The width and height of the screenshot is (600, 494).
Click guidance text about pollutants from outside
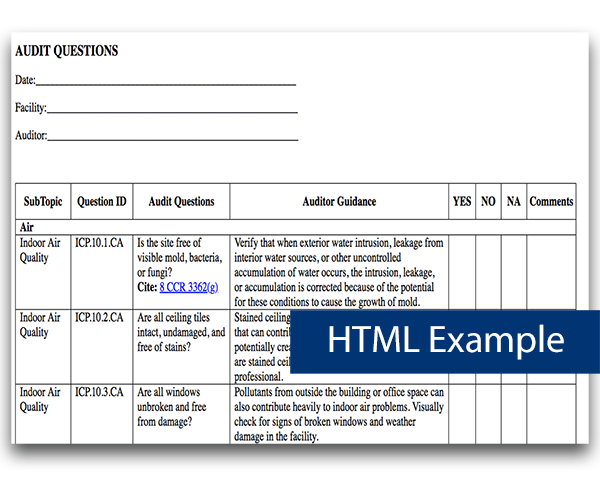pos(339,414)
